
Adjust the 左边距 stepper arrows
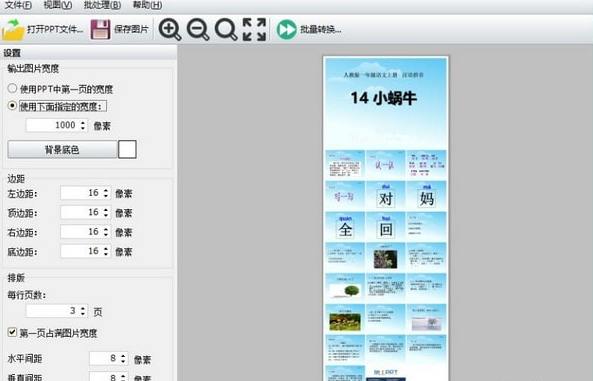(106, 193)
